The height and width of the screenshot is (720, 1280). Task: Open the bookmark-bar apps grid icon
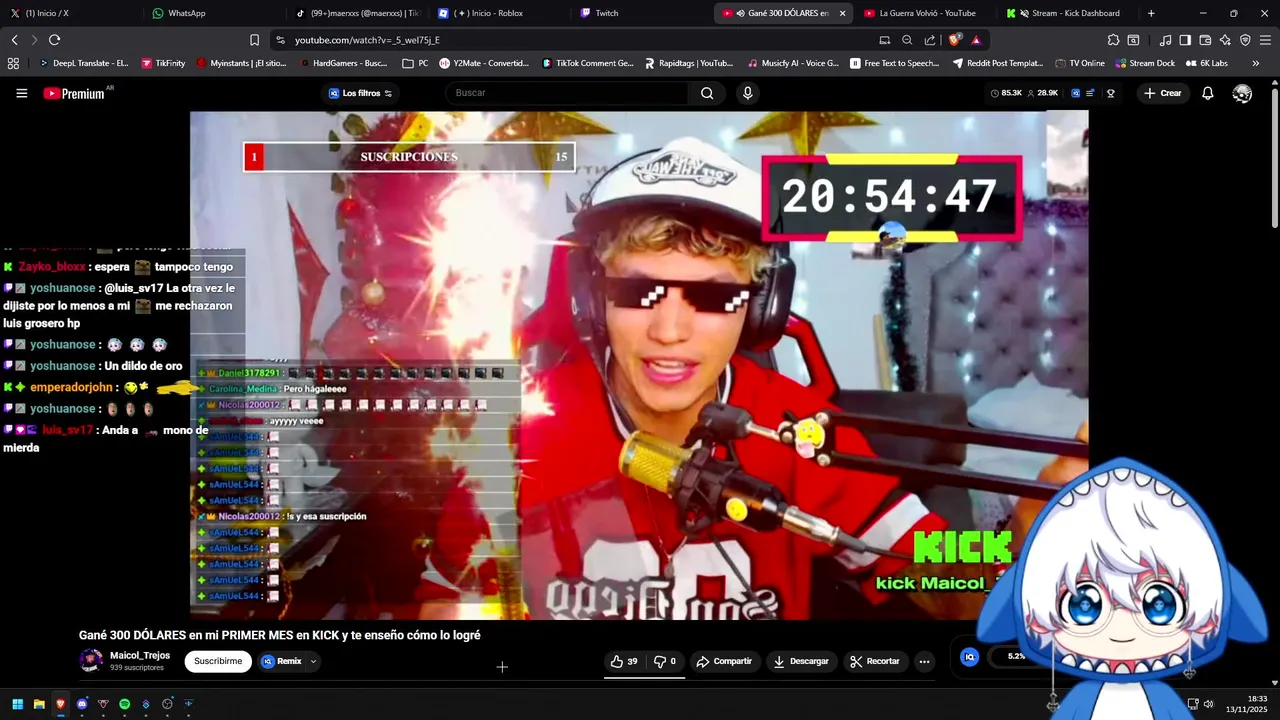coord(13,63)
